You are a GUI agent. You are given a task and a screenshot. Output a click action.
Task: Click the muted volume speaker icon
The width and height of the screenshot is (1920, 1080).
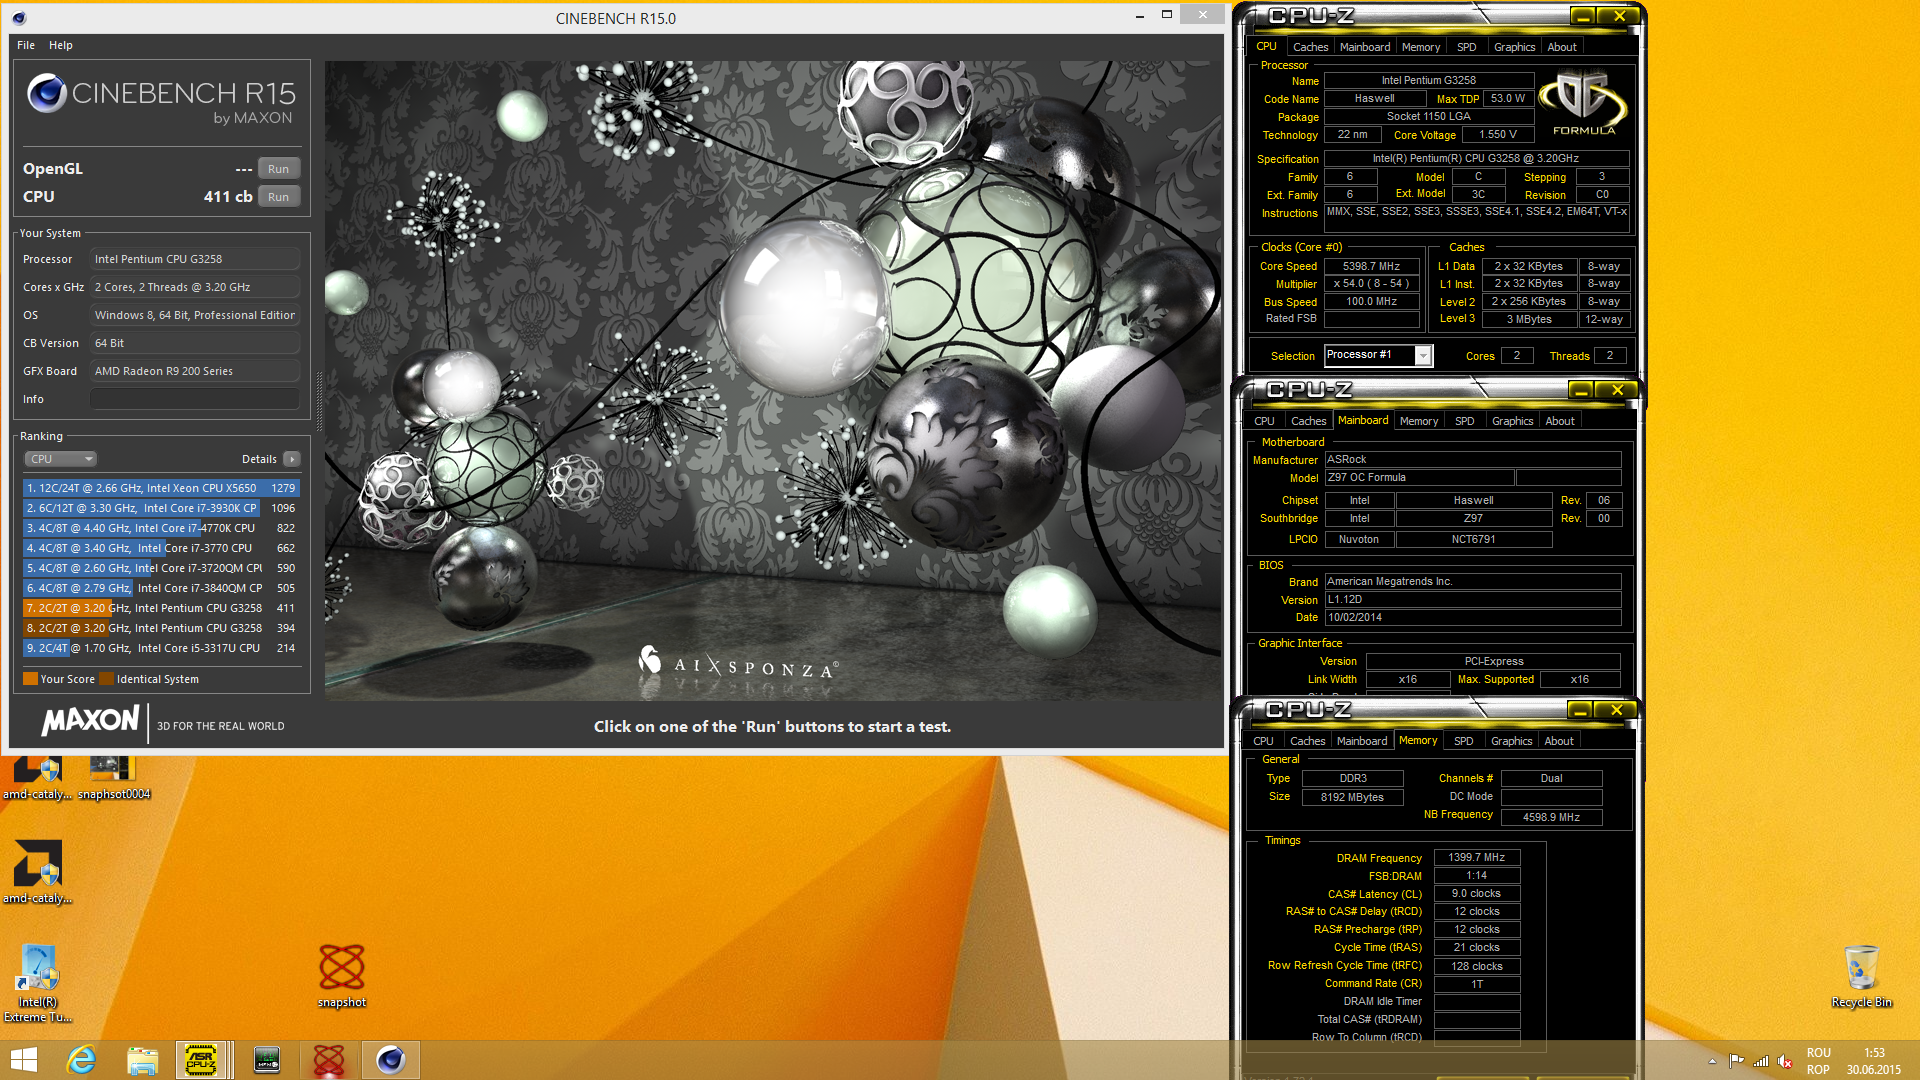pos(1785,1062)
